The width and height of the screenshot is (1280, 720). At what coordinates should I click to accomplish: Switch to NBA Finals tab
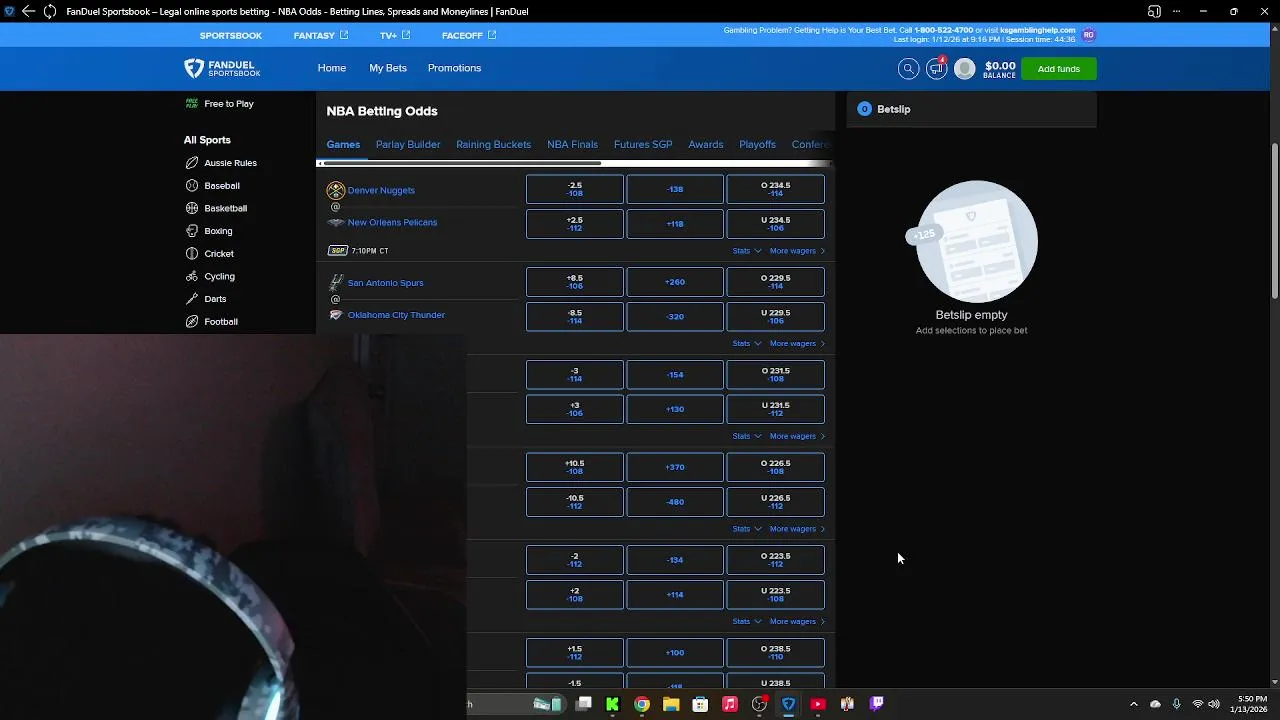(572, 144)
